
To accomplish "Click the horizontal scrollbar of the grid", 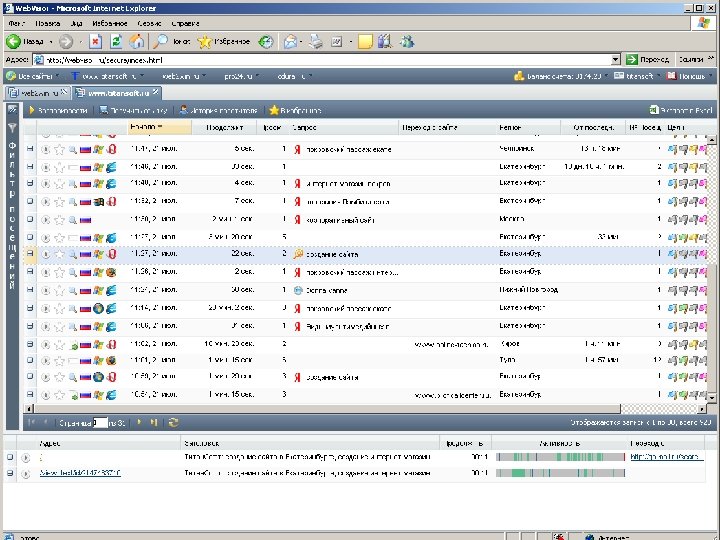I will (x=327, y=409).
